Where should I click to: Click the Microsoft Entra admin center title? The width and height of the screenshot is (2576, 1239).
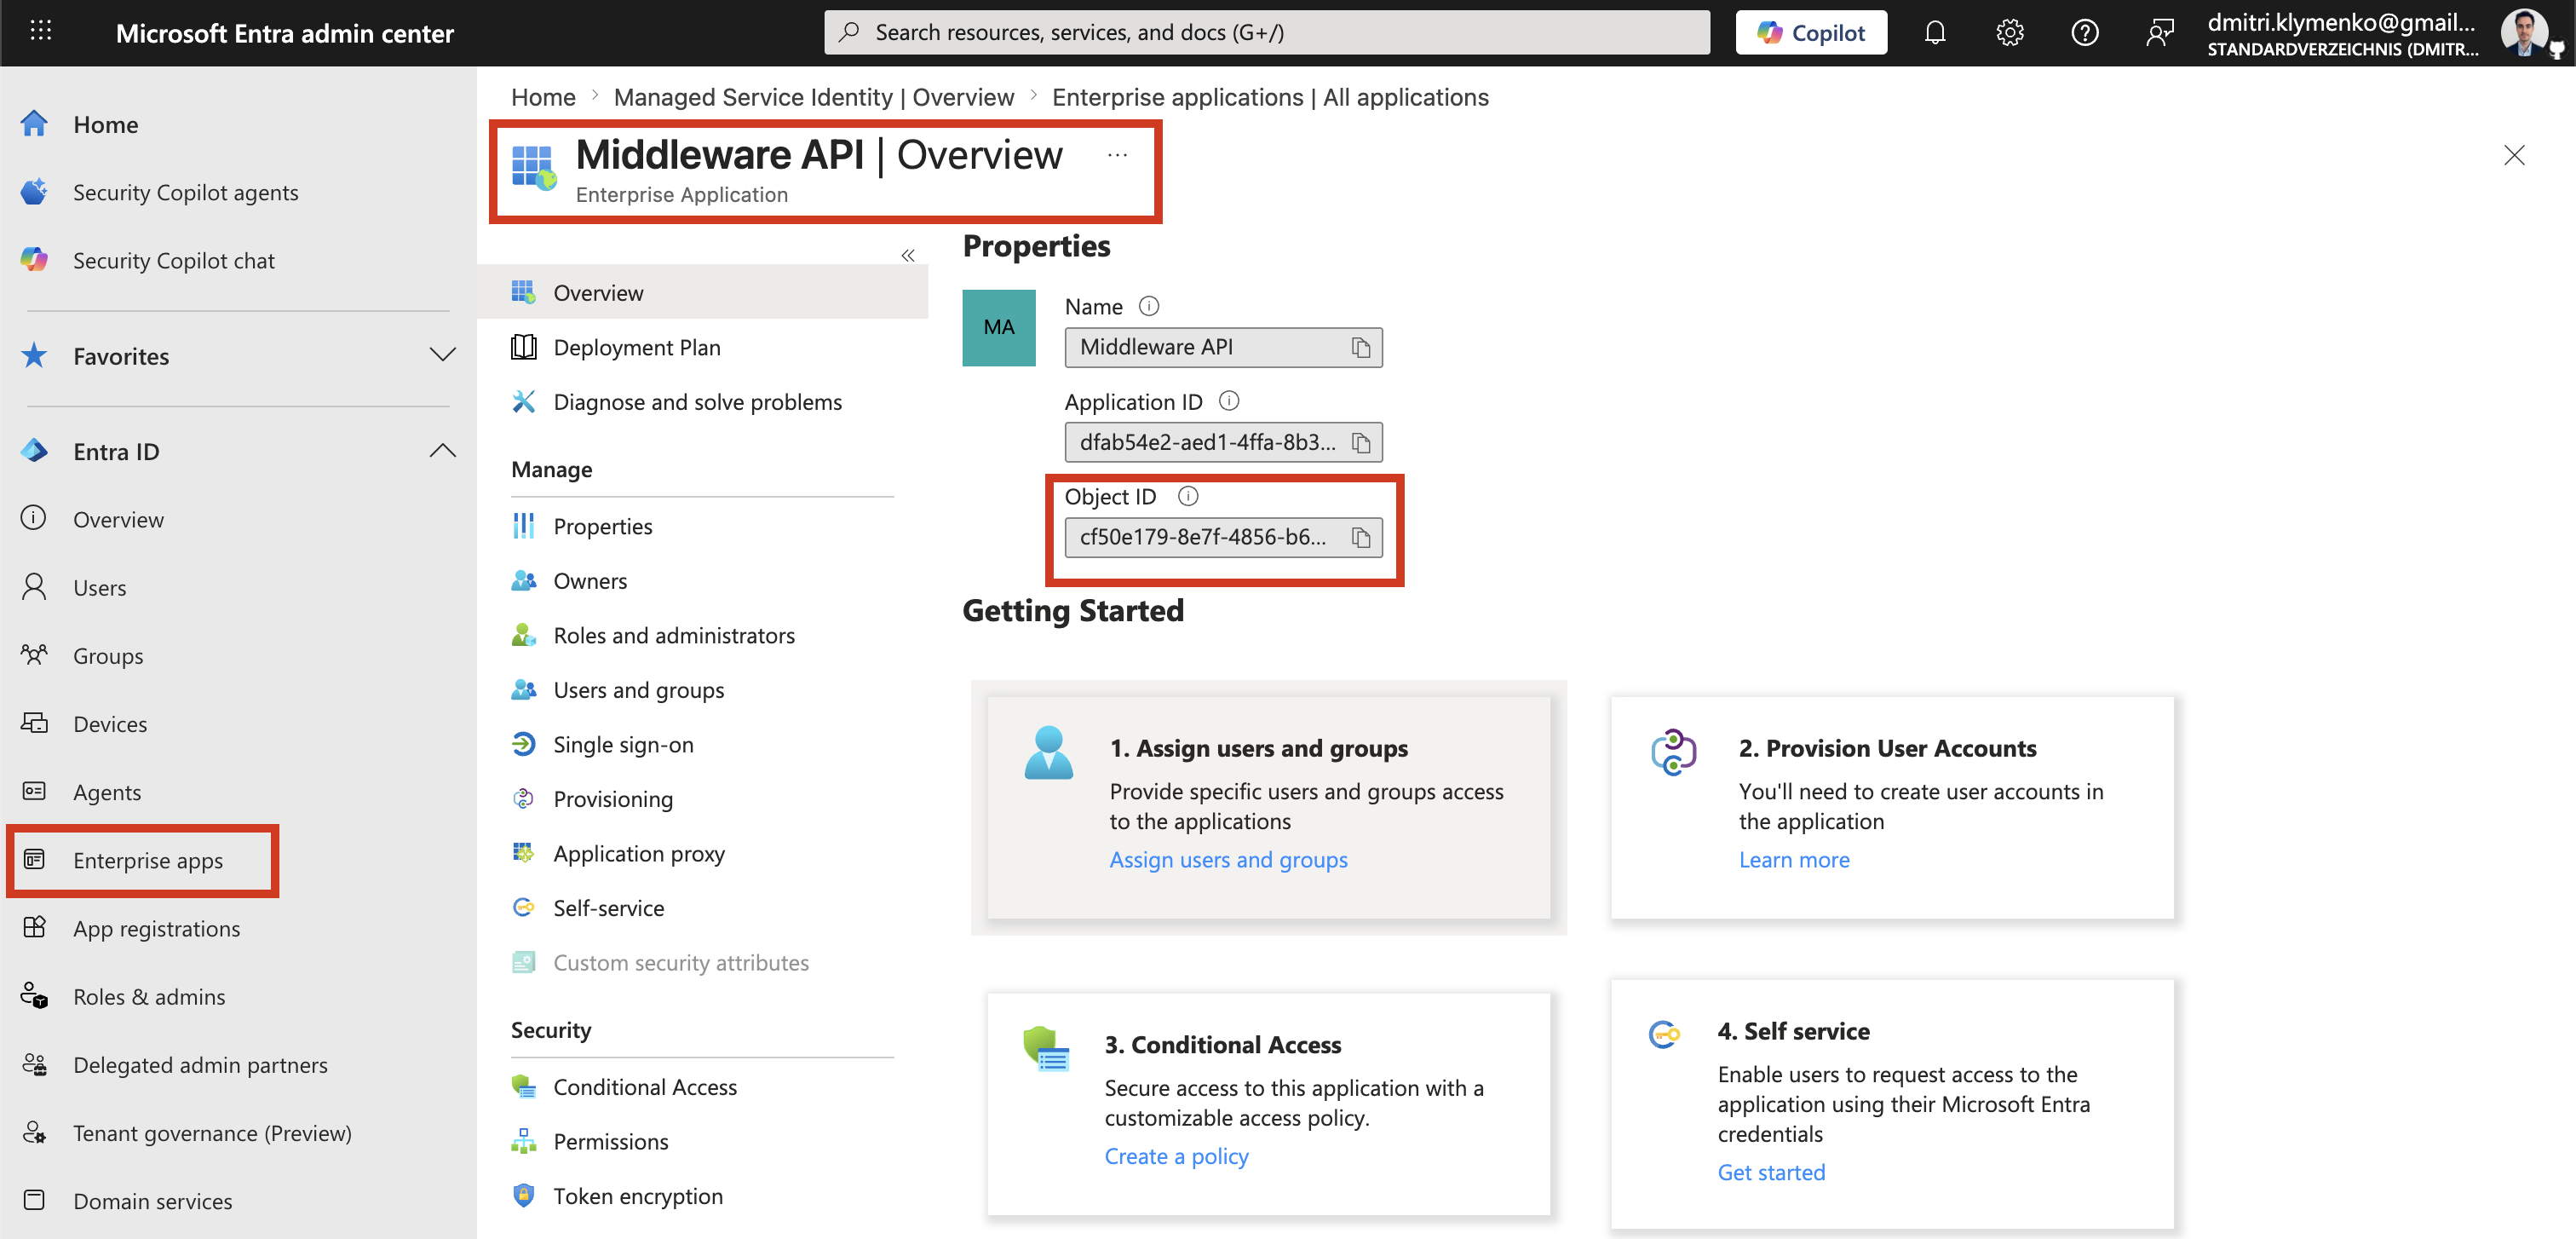click(x=284, y=33)
